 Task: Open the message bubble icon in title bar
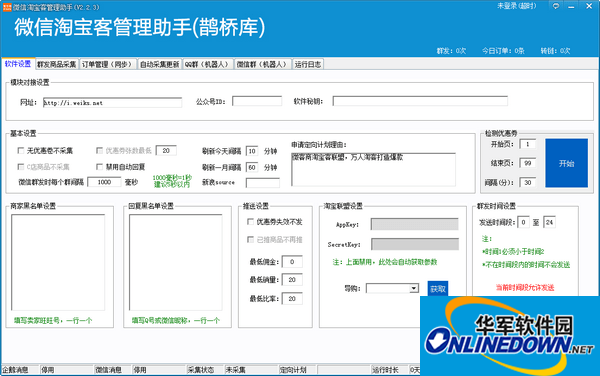[556, 6]
